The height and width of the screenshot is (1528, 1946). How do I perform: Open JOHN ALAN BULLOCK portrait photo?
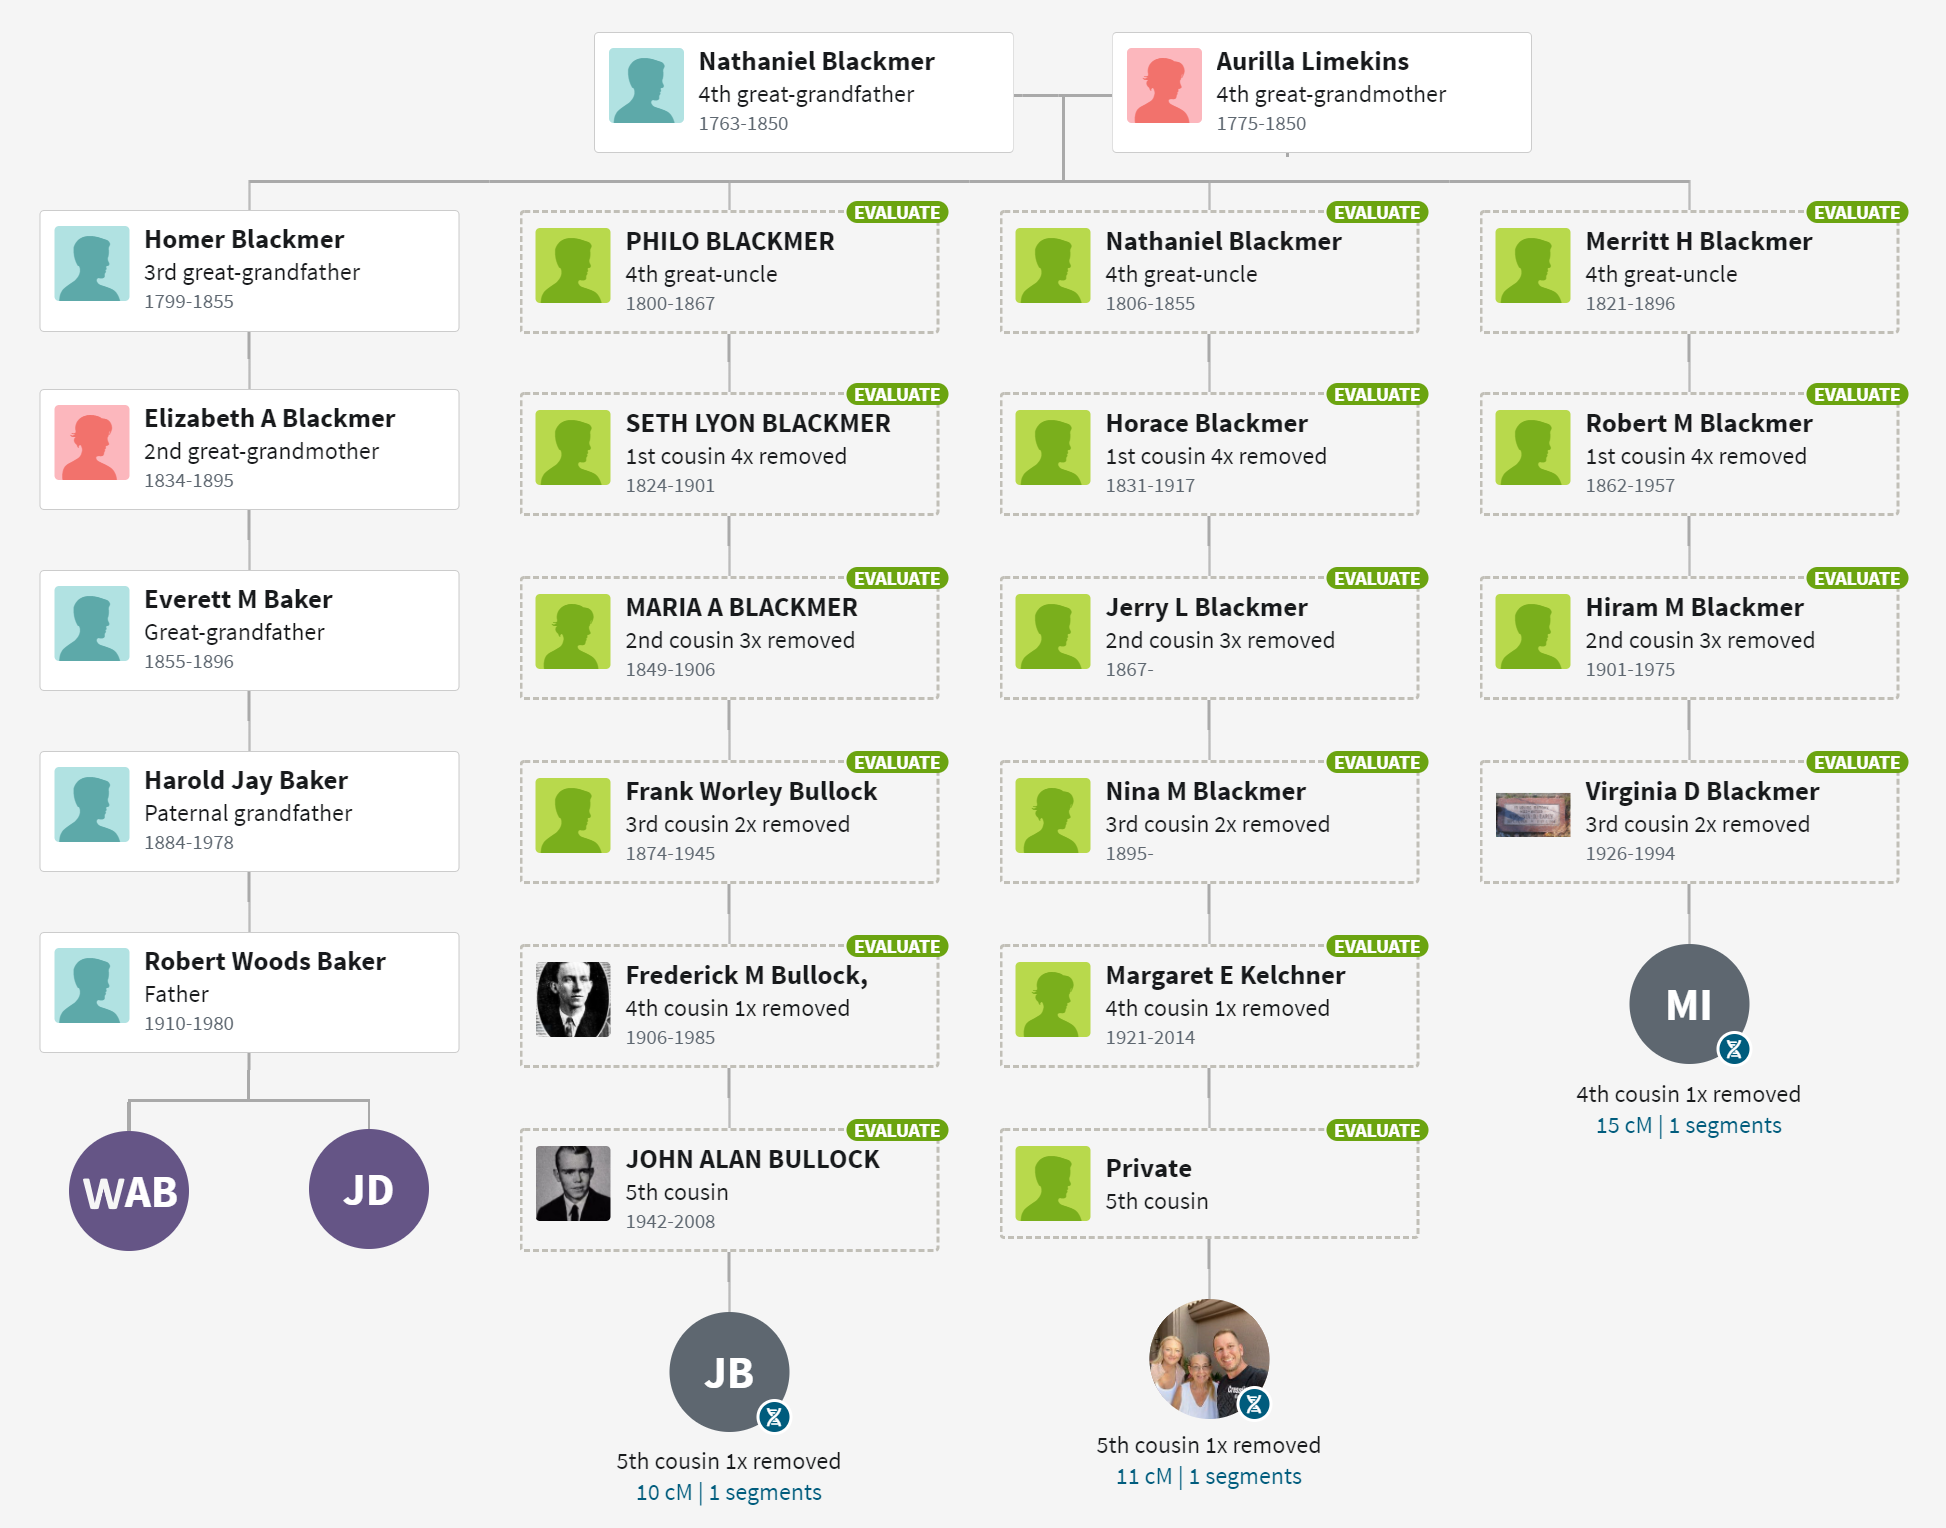click(x=573, y=1183)
